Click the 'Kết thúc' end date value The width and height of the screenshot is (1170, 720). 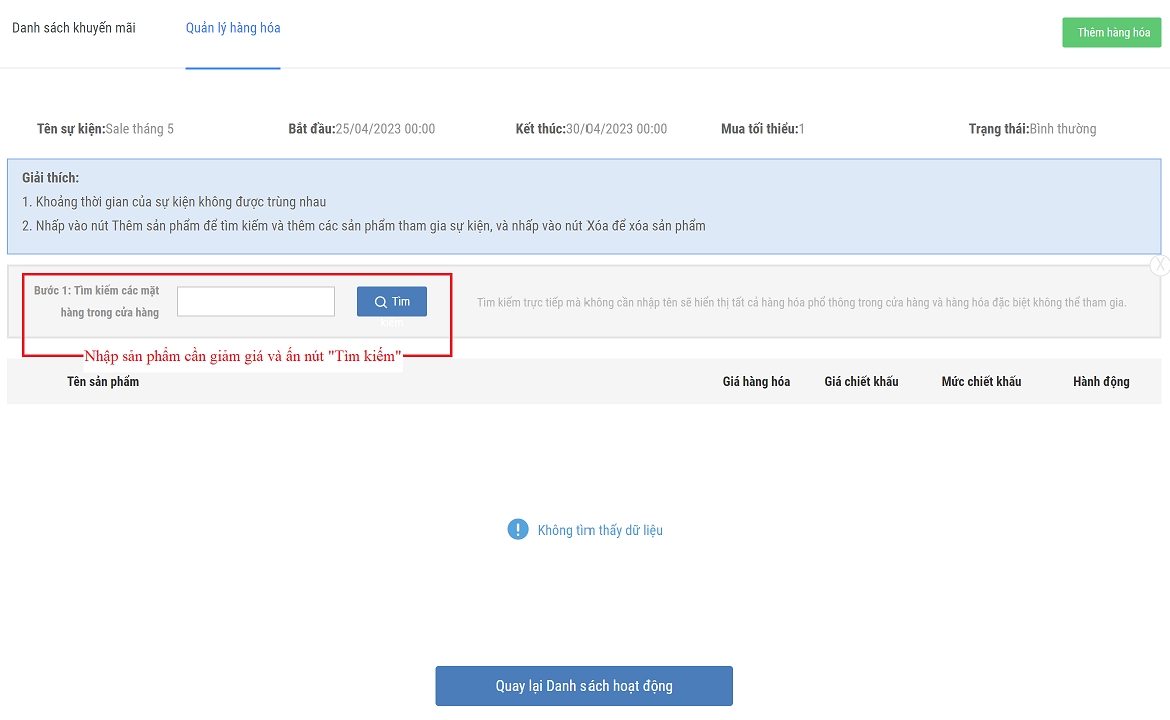[616, 129]
